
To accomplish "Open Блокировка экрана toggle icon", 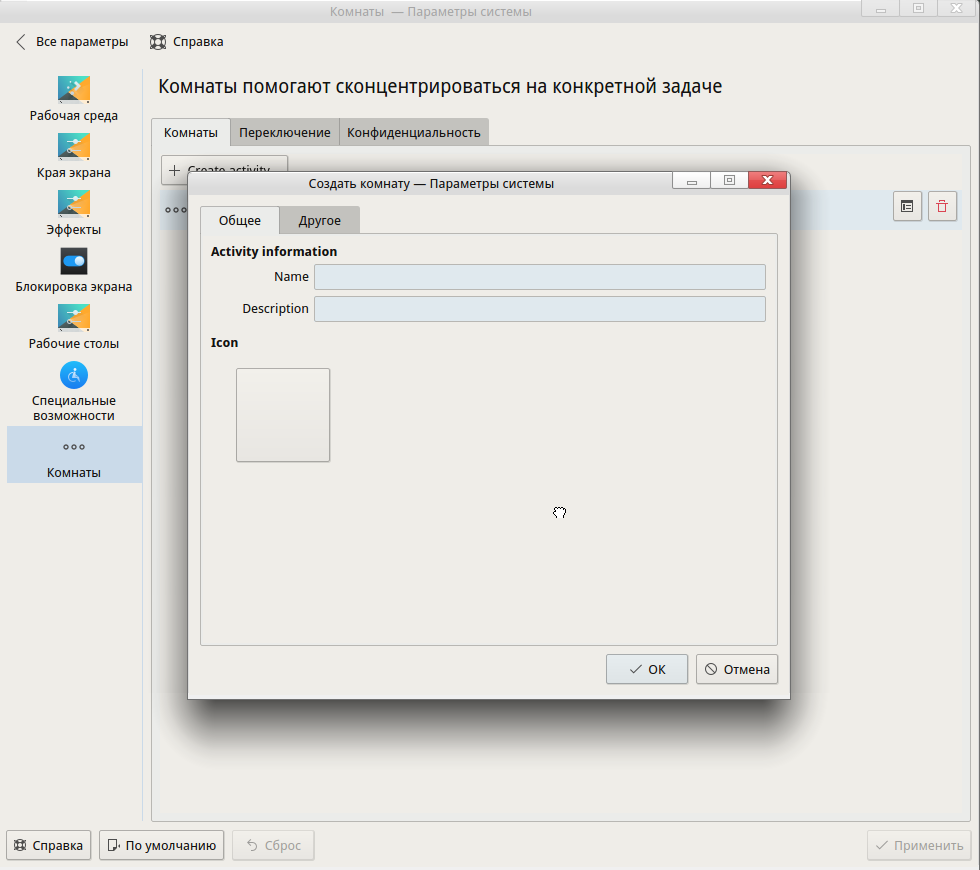I will click(74, 261).
